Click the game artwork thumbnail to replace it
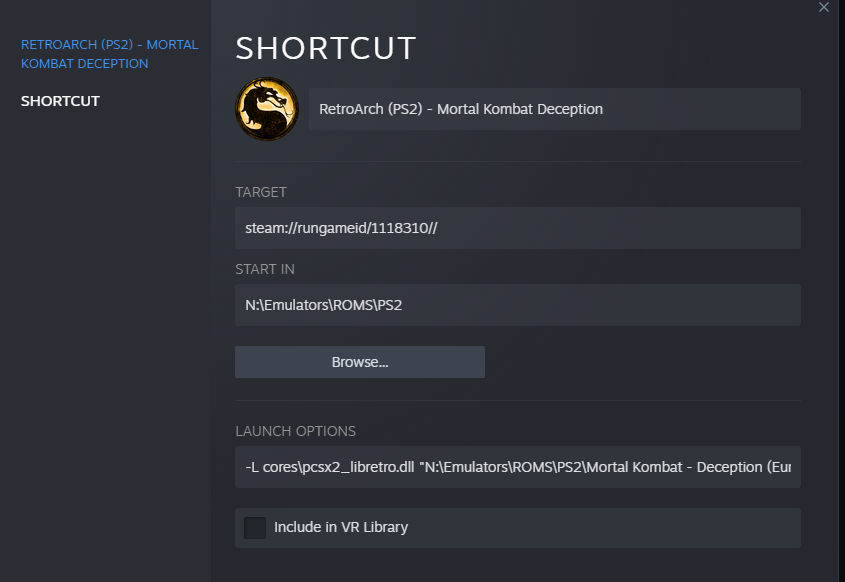Image resolution: width=845 pixels, height=582 pixels. pos(266,109)
